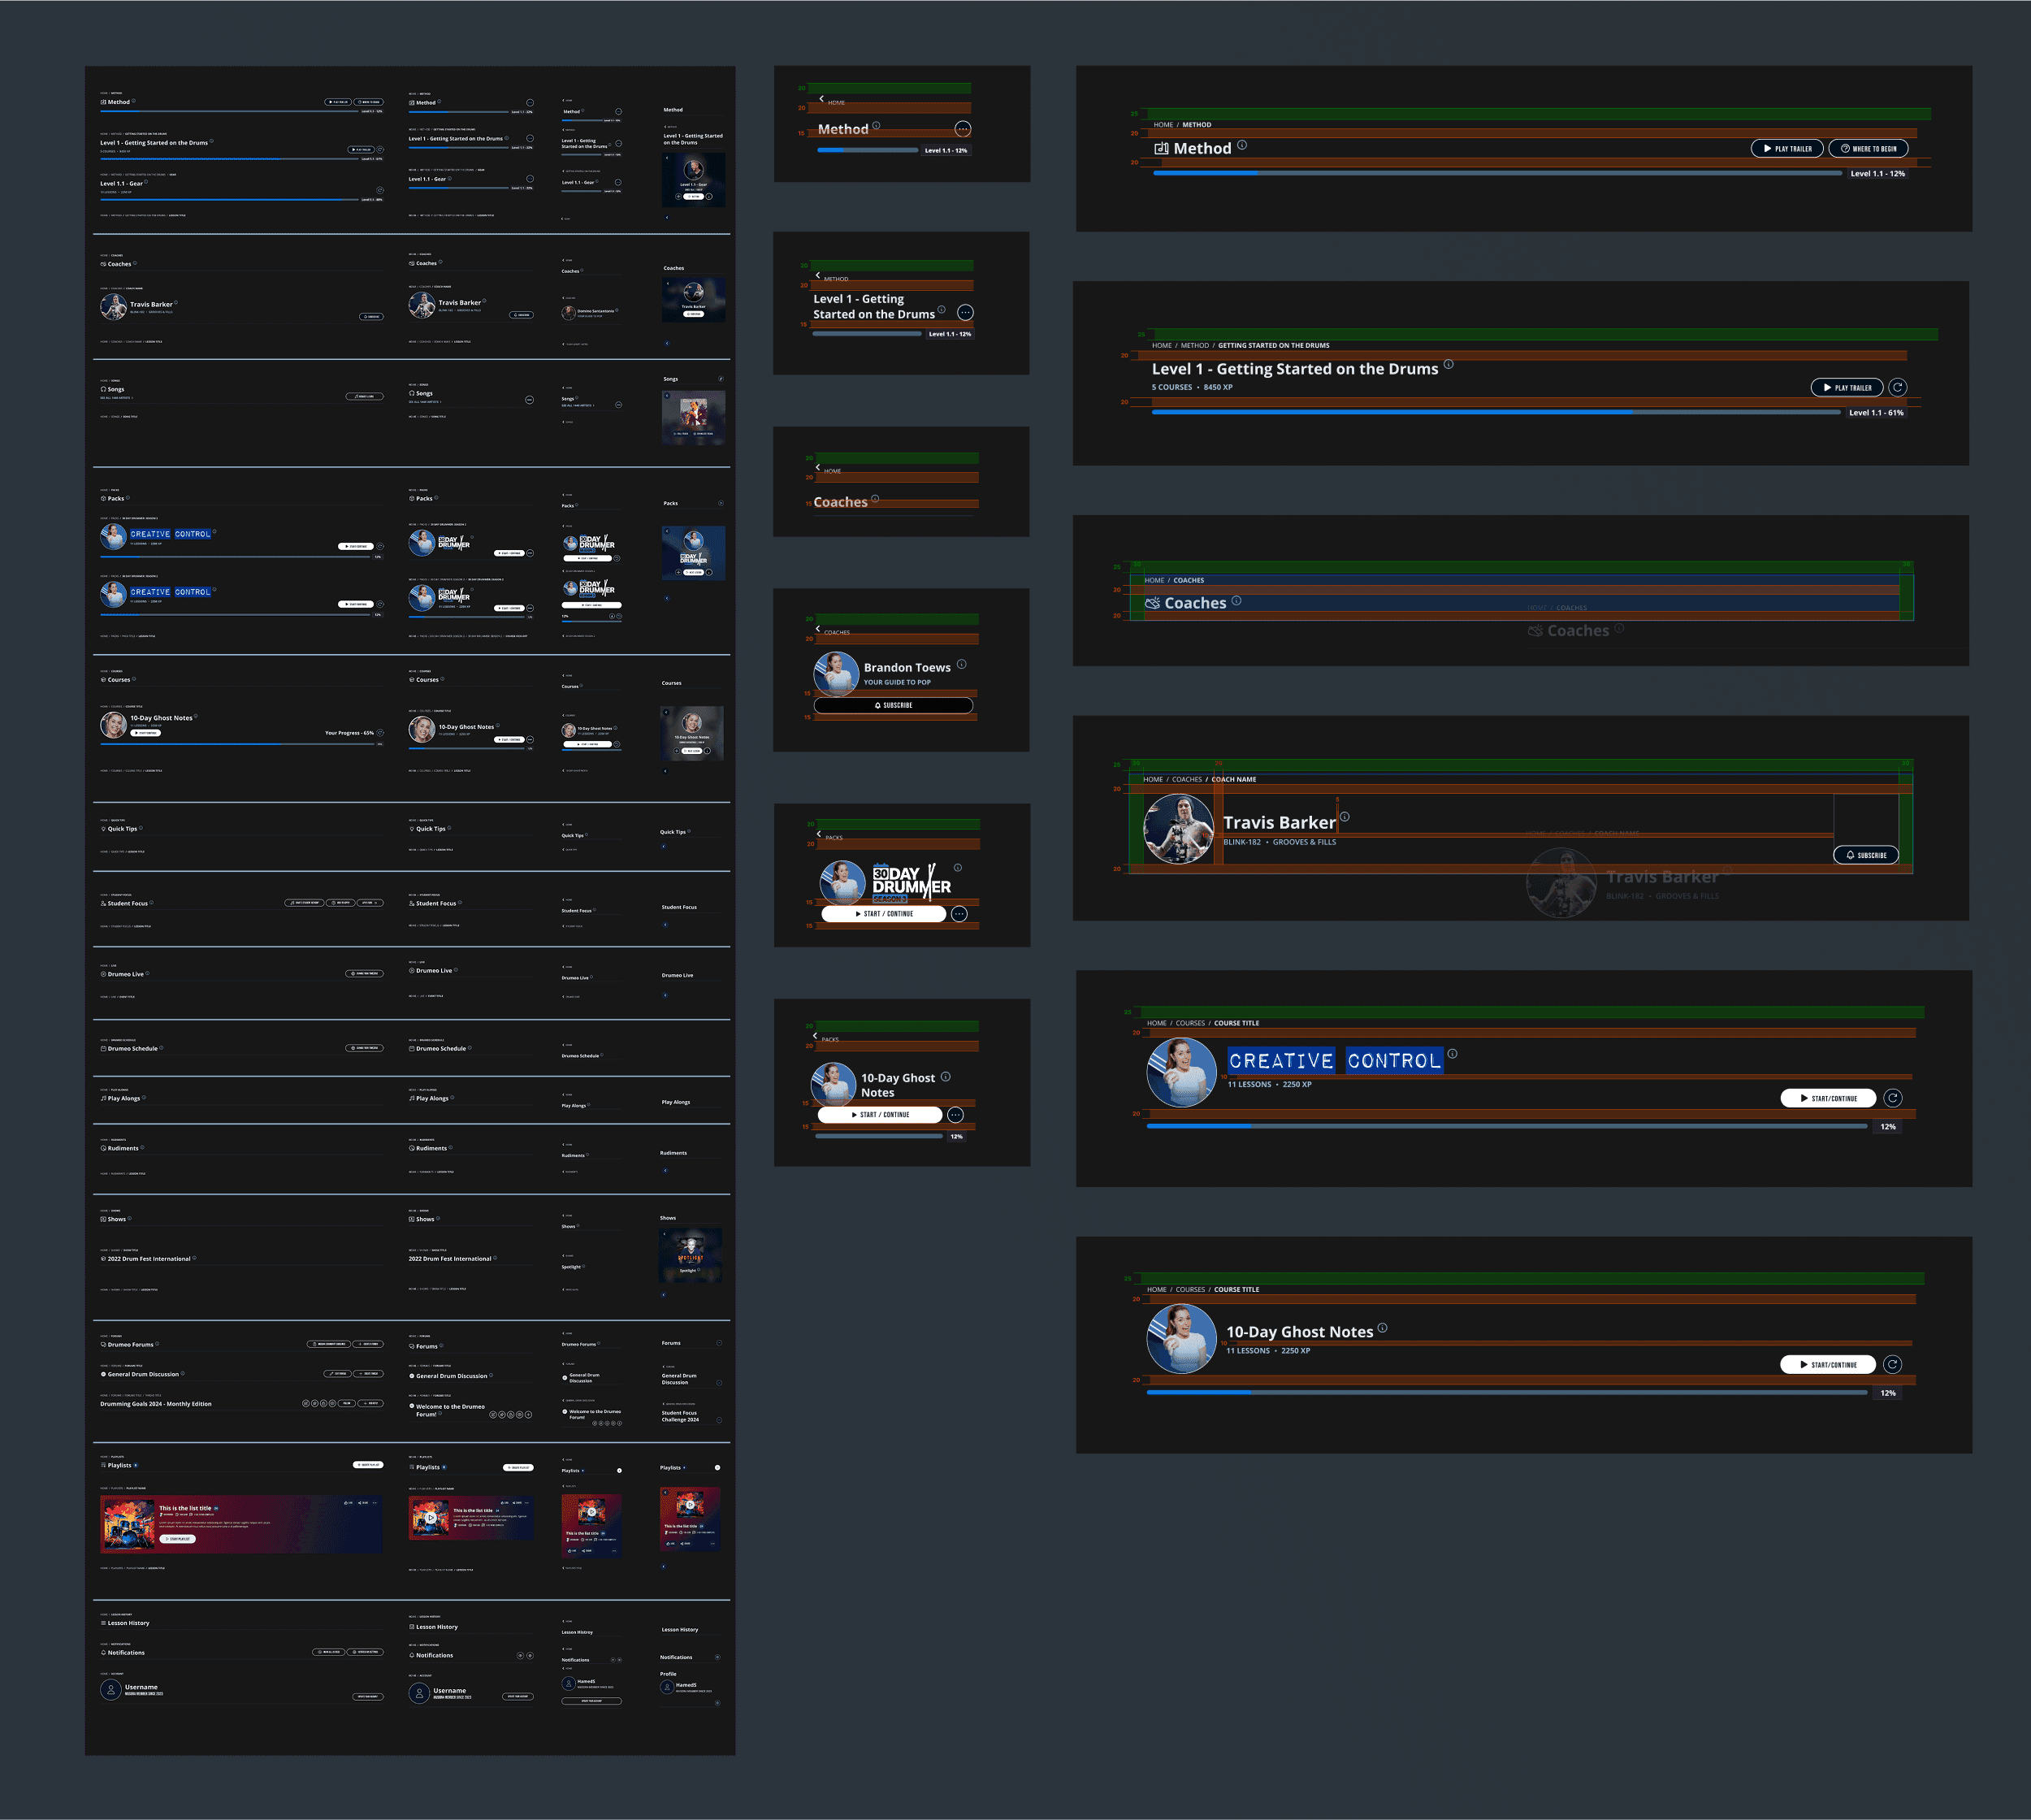The image size is (2031, 1820).
Task: Click info icon next to large 10-Day Ghost Notes
Action: click(x=1383, y=1328)
